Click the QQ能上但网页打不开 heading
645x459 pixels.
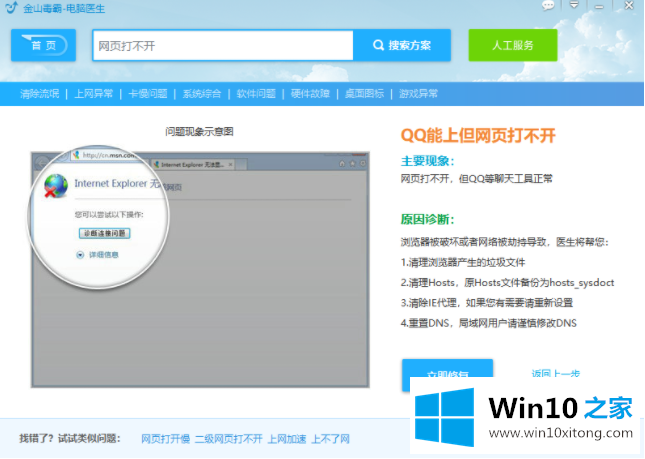coord(478,135)
